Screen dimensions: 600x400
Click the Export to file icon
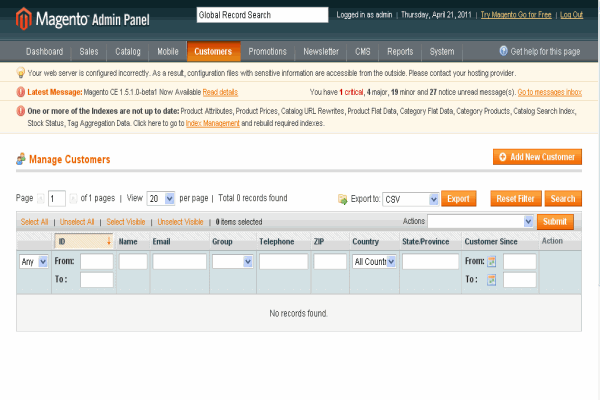(x=342, y=199)
